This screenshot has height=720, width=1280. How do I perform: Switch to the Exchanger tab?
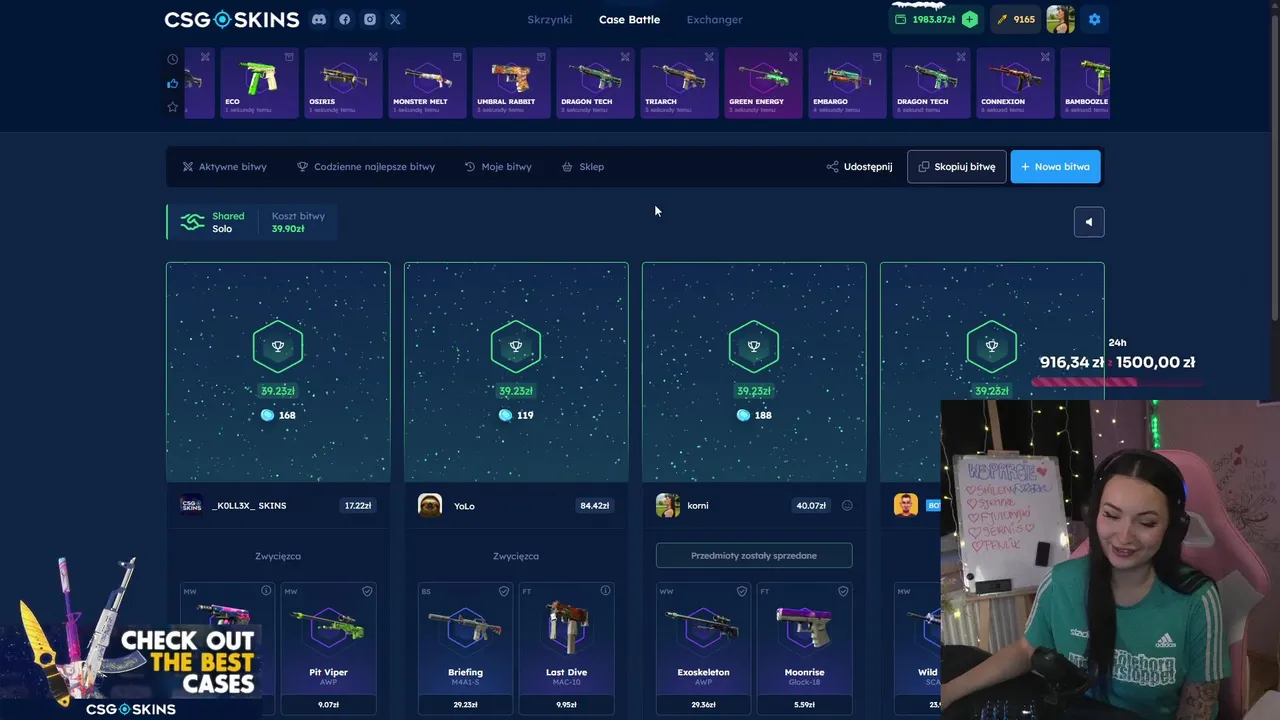[714, 19]
